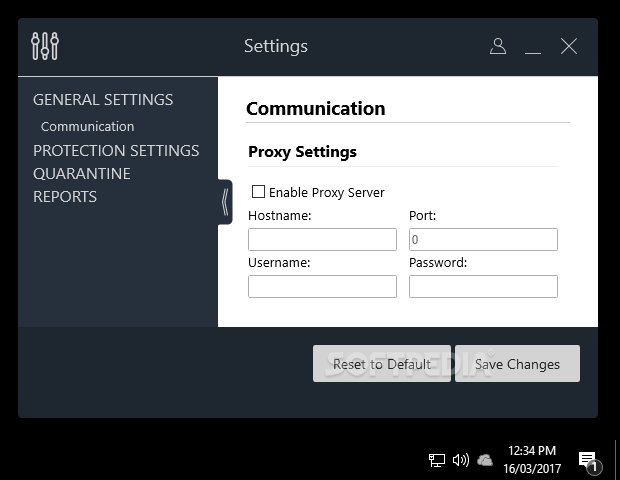Click the settings sliders icon in header
This screenshot has width=620, height=480.
point(45,46)
